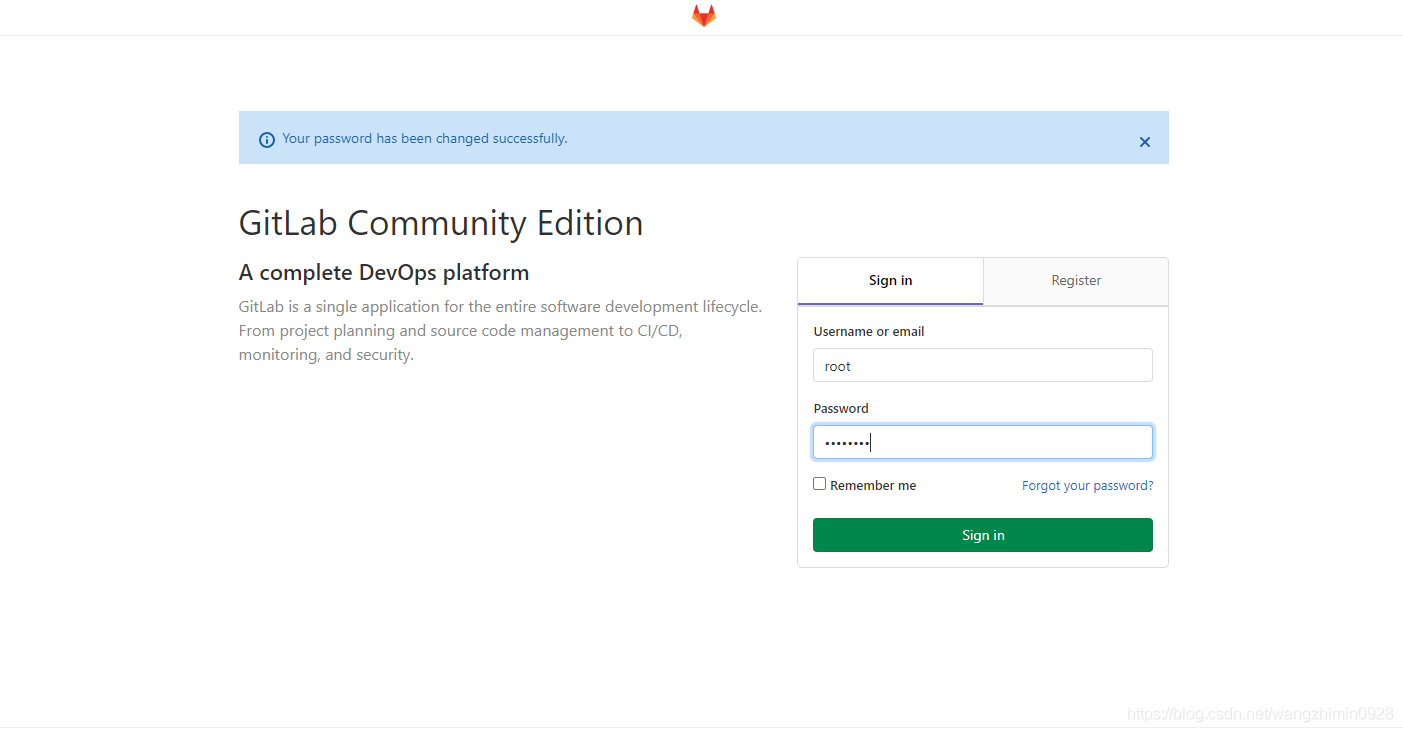Screen dimensions: 1403x732
Task: Click the info icon in the alert banner
Action: click(267, 140)
